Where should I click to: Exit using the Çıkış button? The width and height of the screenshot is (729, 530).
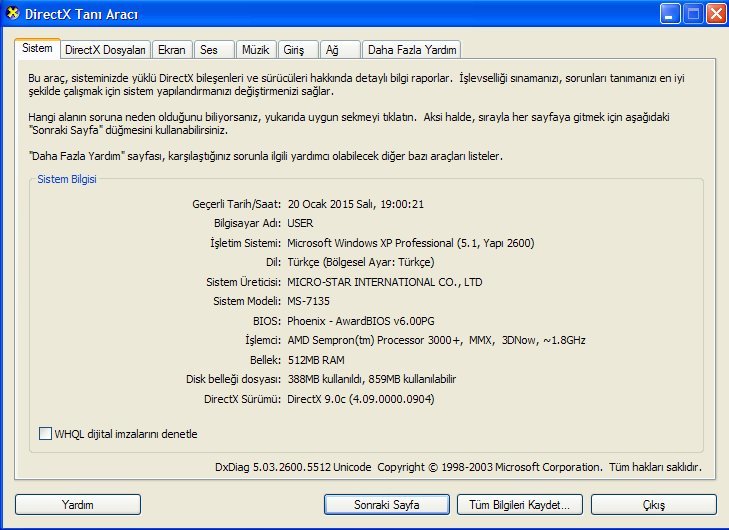pyautogui.click(x=653, y=504)
